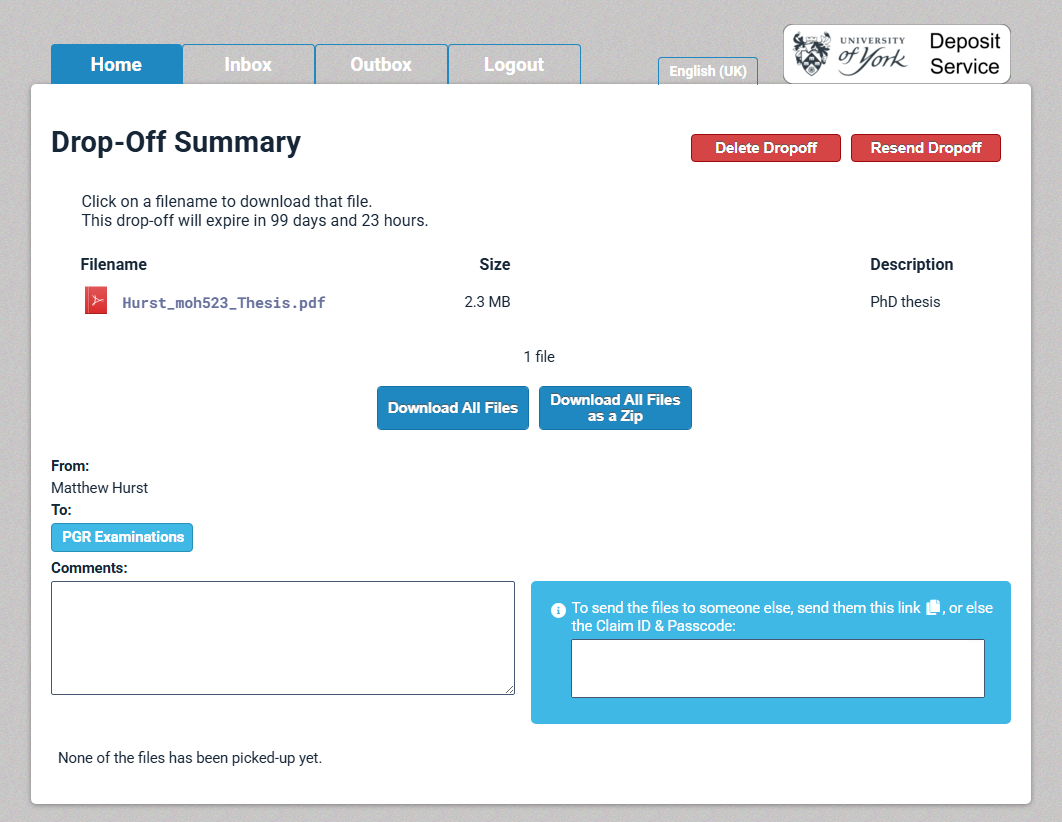The height and width of the screenshot is (822, 1062).
Task: Open the English (UK) language selector
Action: tap(707, 71)
